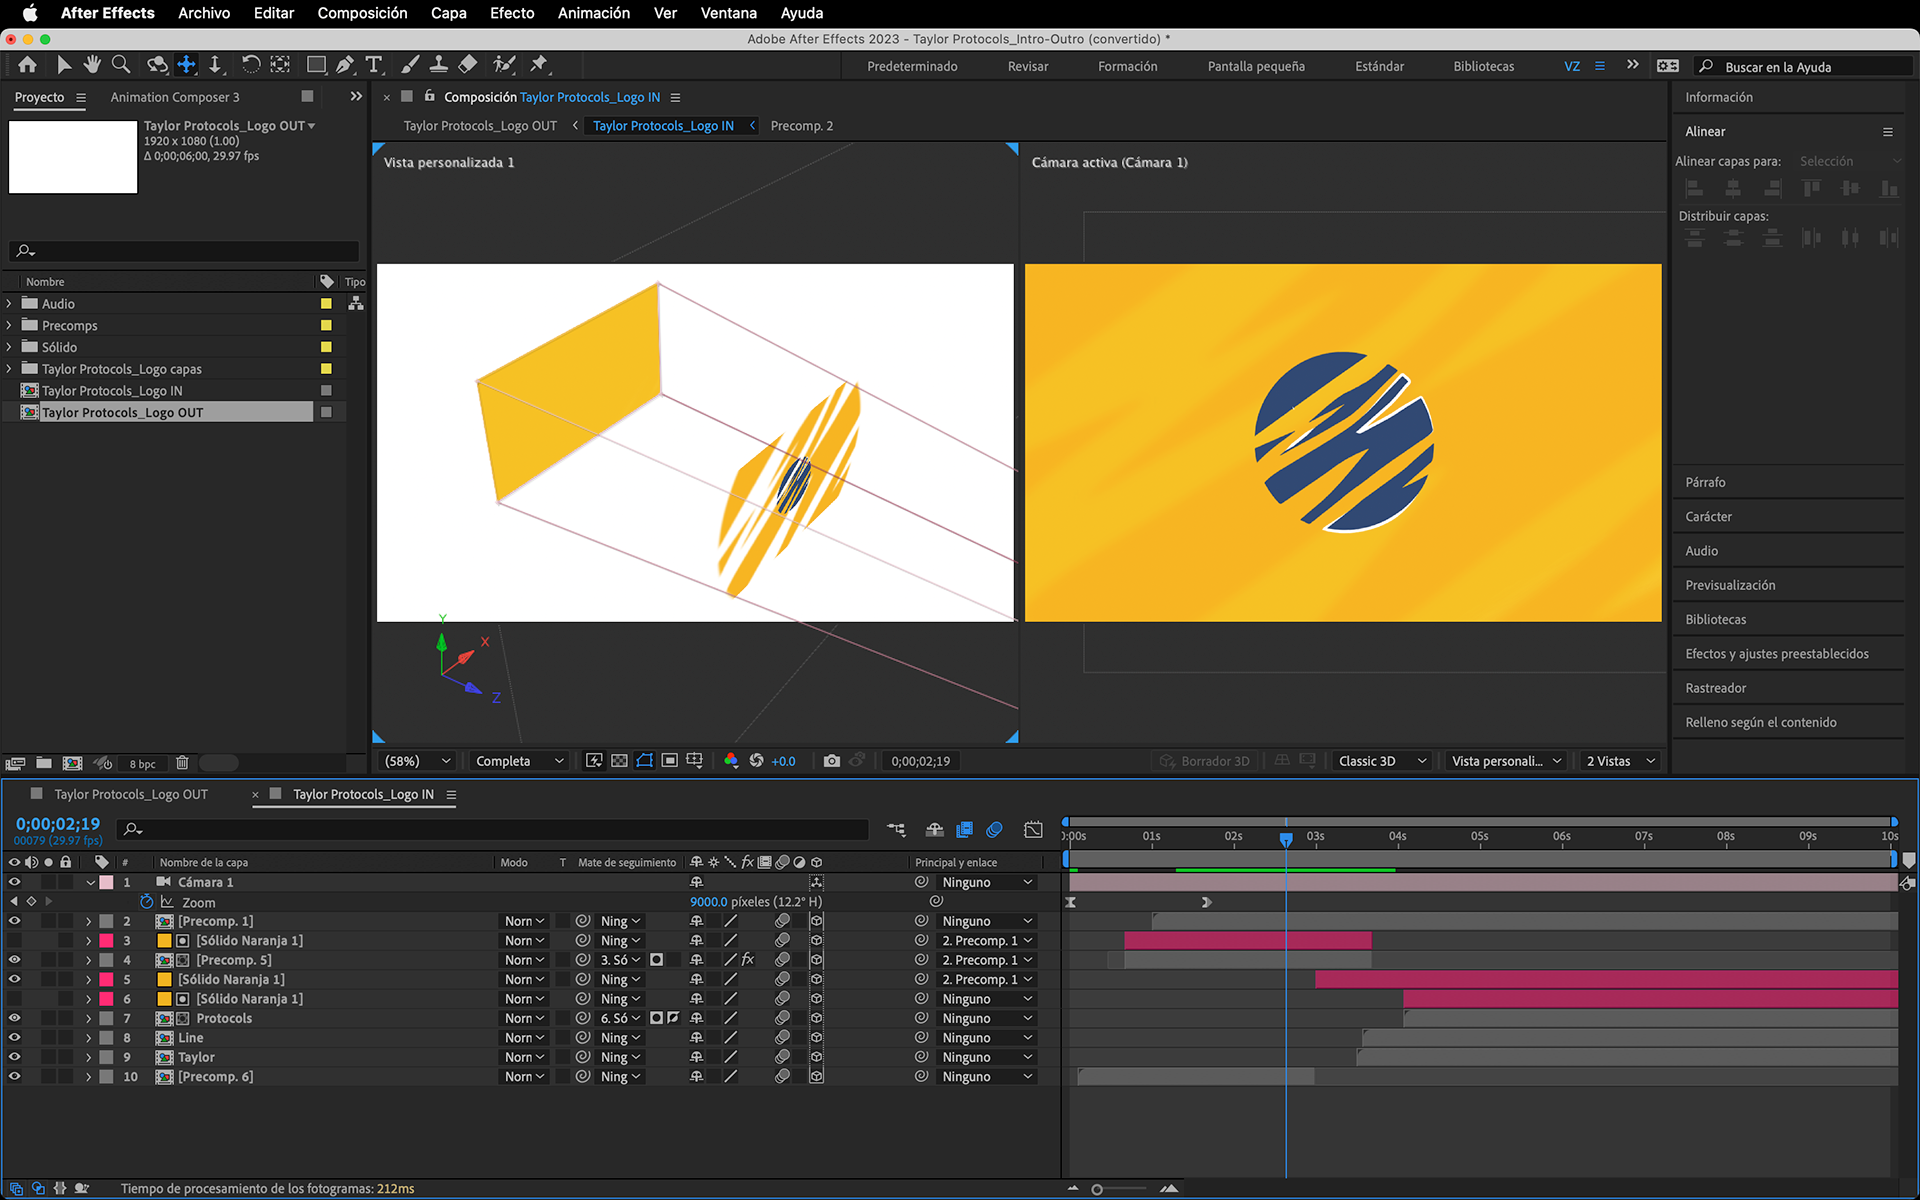The height and width of the screenshot is (1200, 1920).
Task: Select the Rectangle shape tool
Action: [316, 65]
